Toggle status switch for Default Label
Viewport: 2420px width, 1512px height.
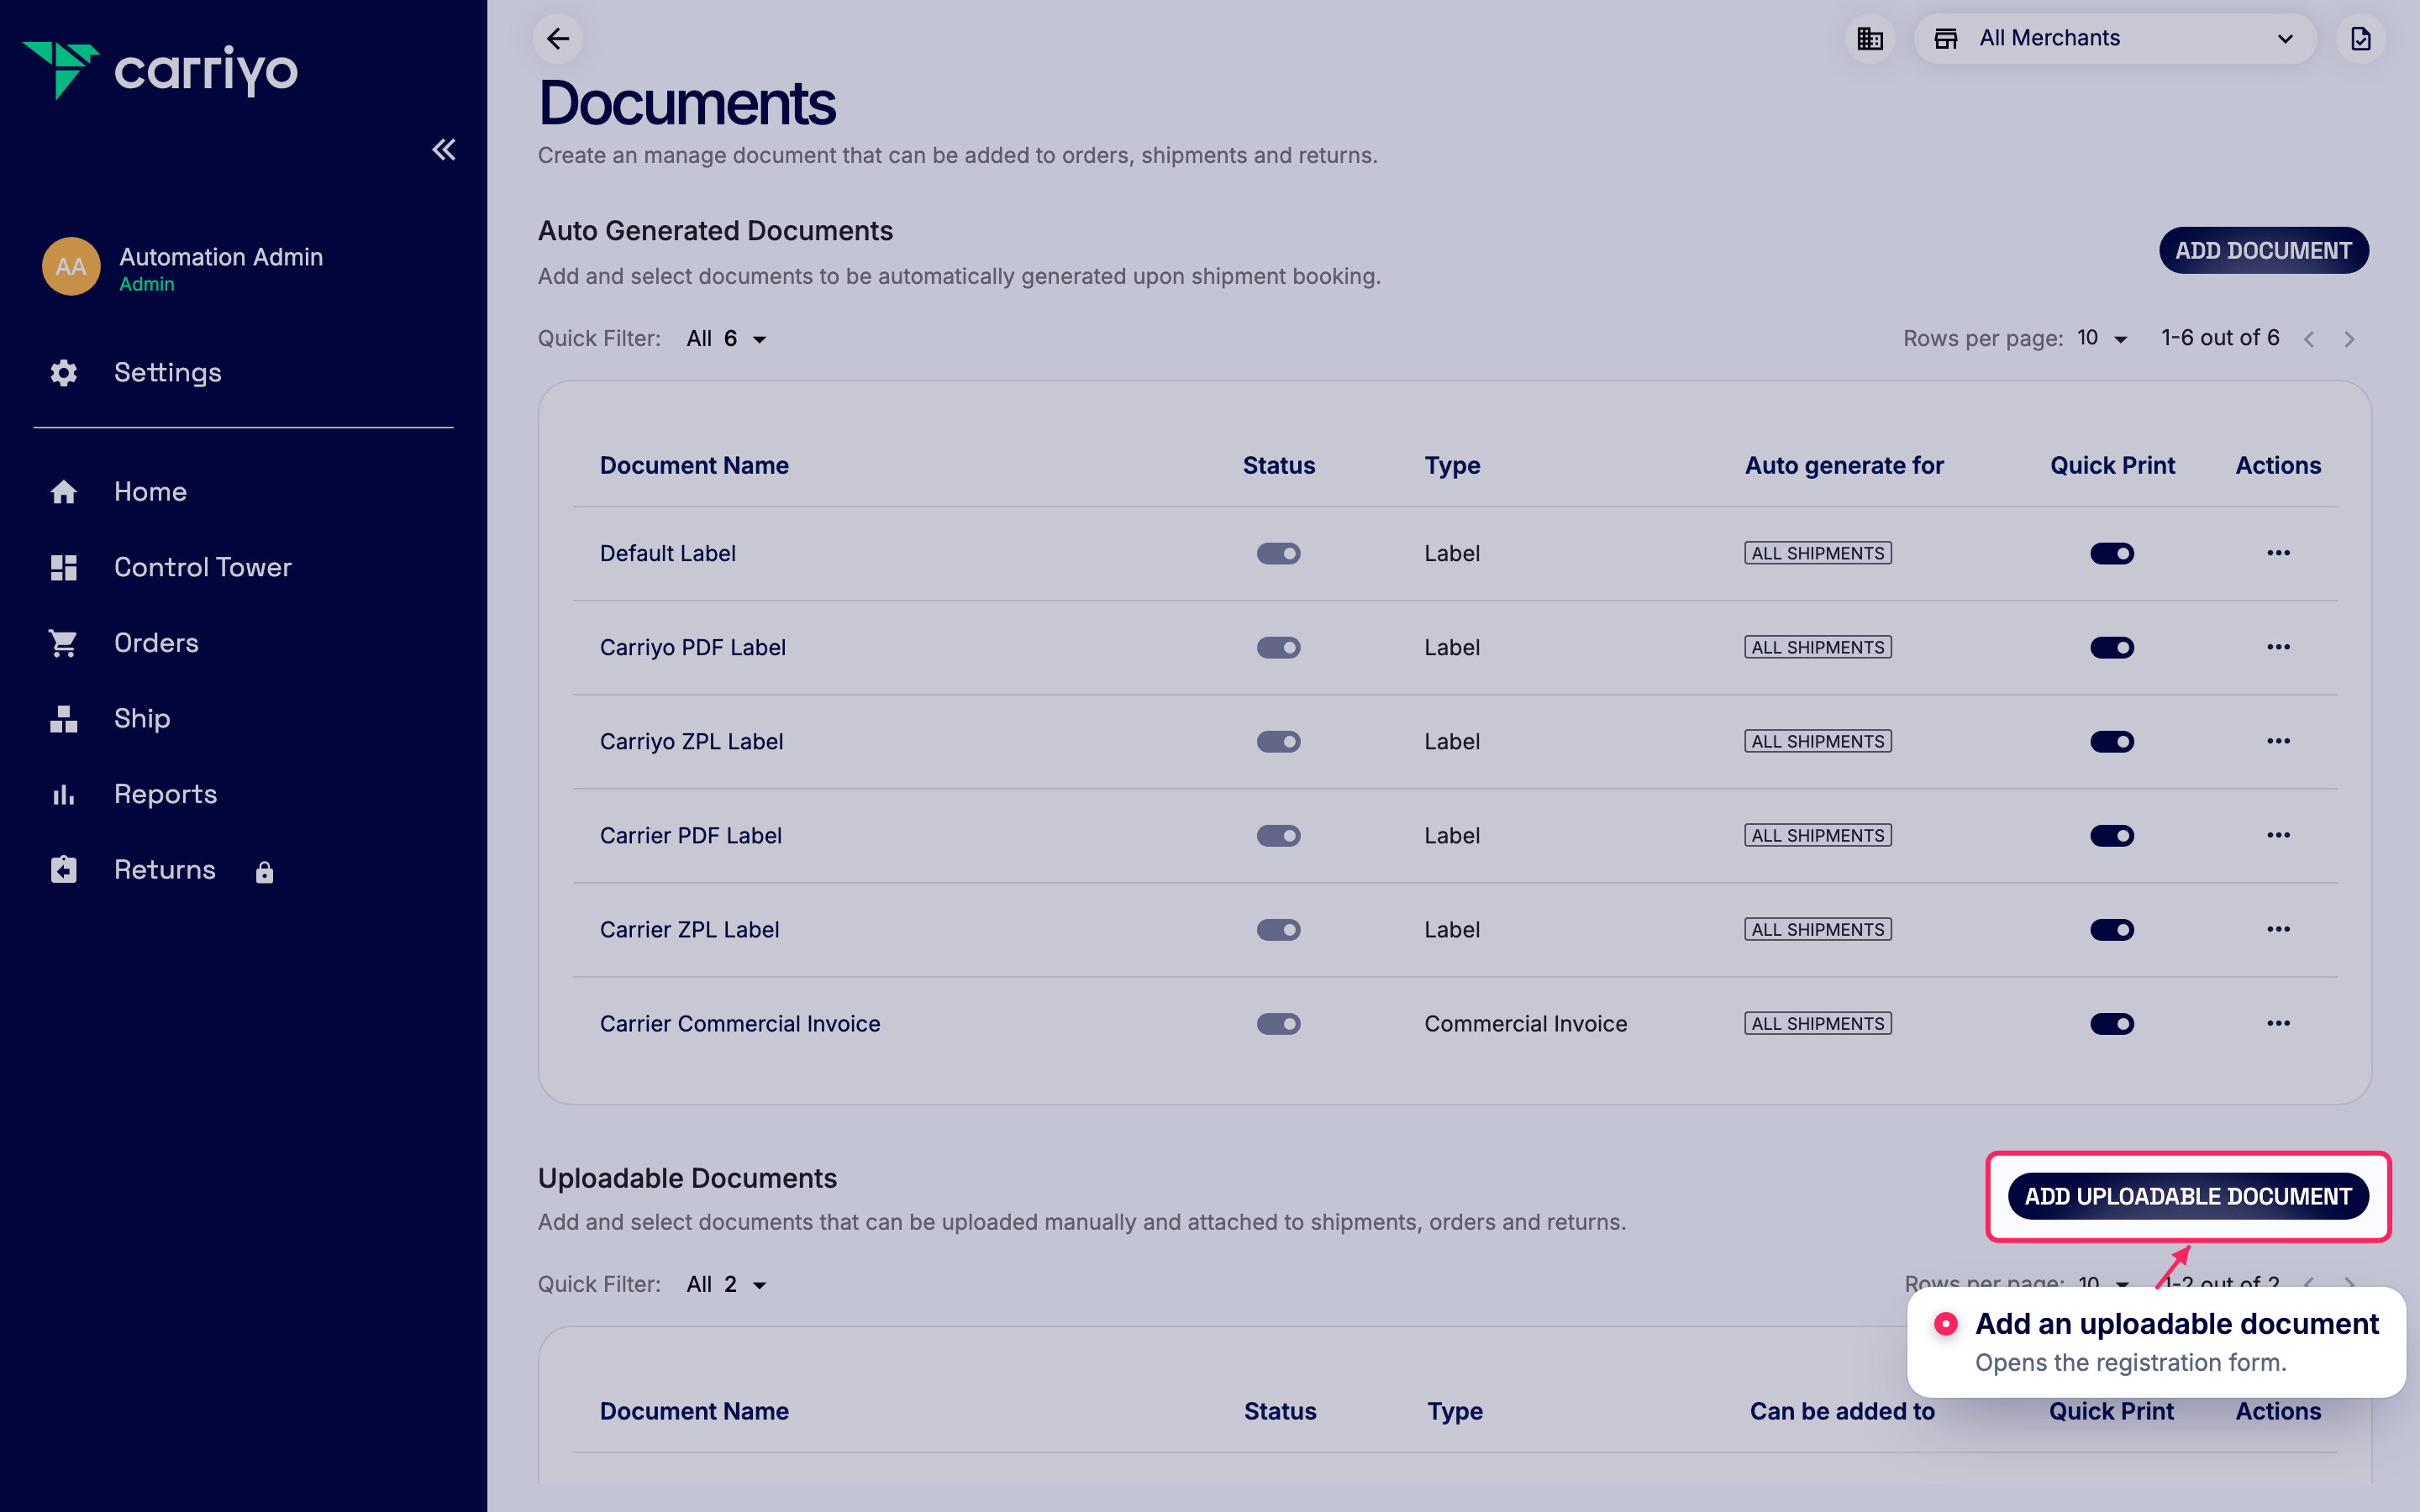pyautogui.click(x=1278, y=553)
